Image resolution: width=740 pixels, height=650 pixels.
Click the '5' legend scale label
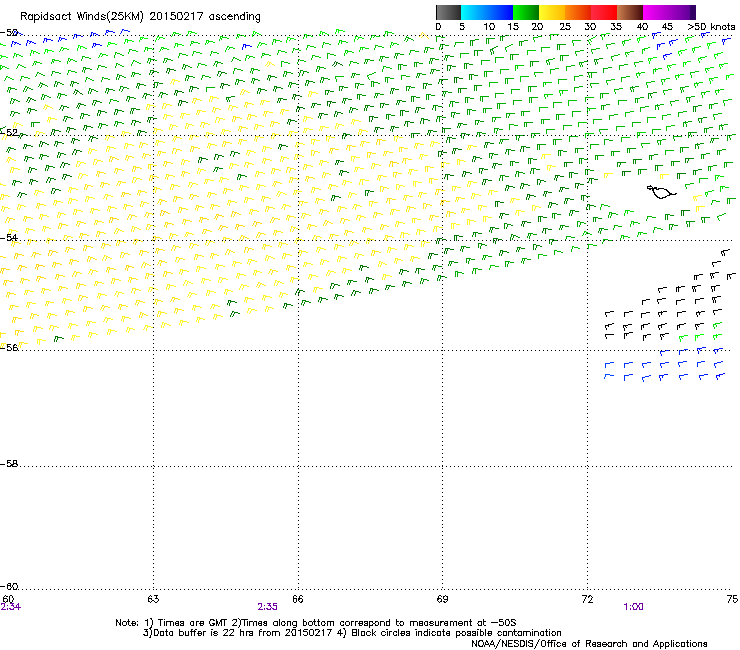(462, 27)
